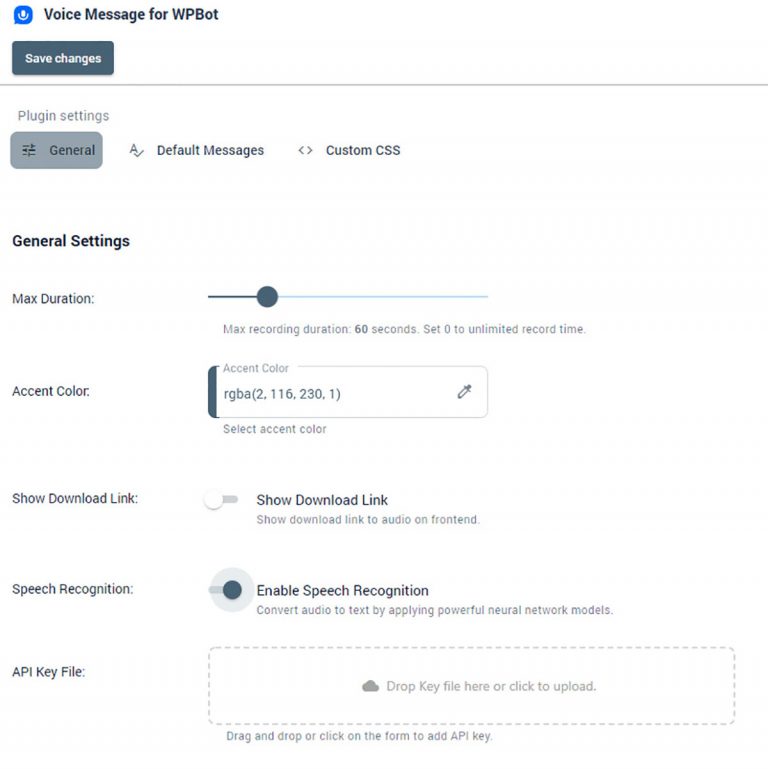768x769 pixels.
Task: Click the 'General Settings' heading
Action: pos(71,241)
